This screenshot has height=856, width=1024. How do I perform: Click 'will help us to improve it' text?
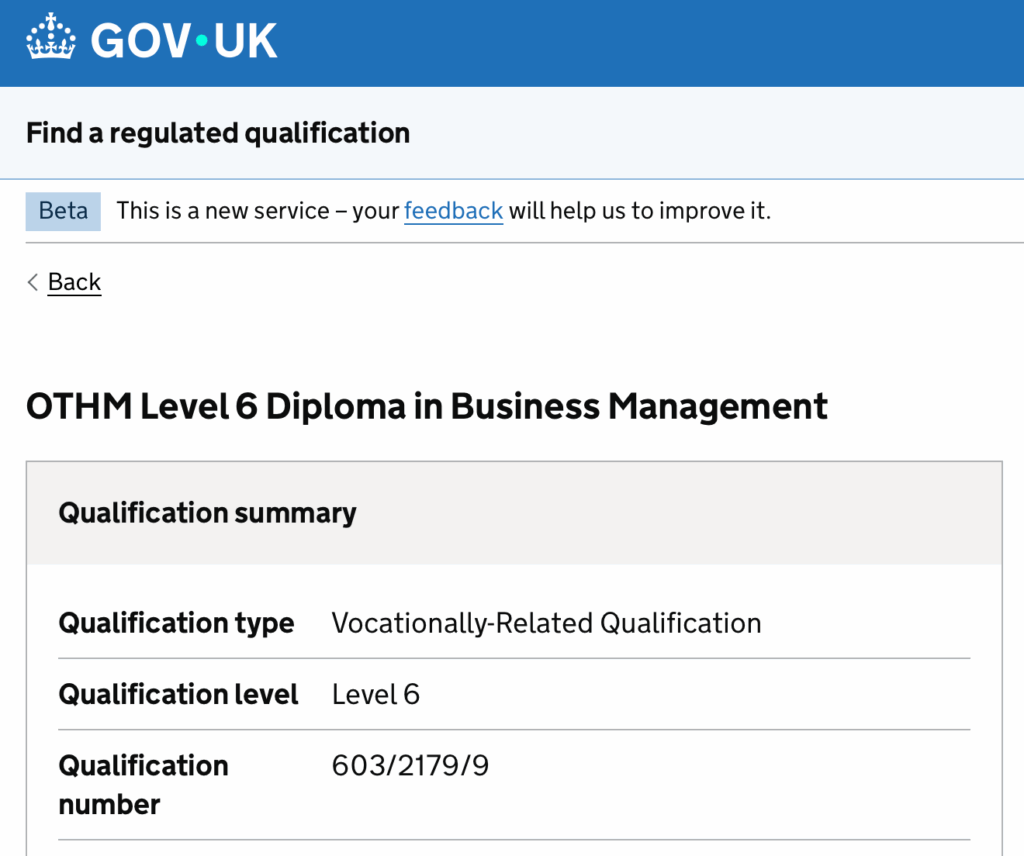640,211
